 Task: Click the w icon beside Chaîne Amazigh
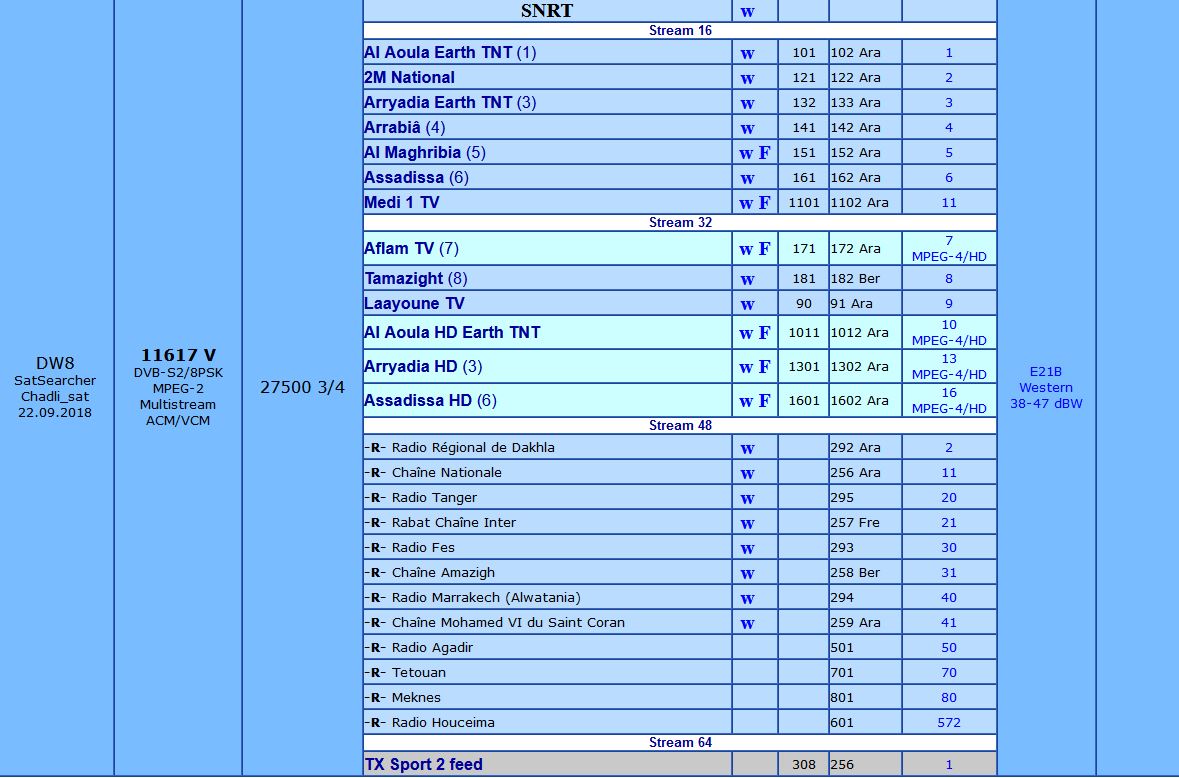click(x=747, y=574)
